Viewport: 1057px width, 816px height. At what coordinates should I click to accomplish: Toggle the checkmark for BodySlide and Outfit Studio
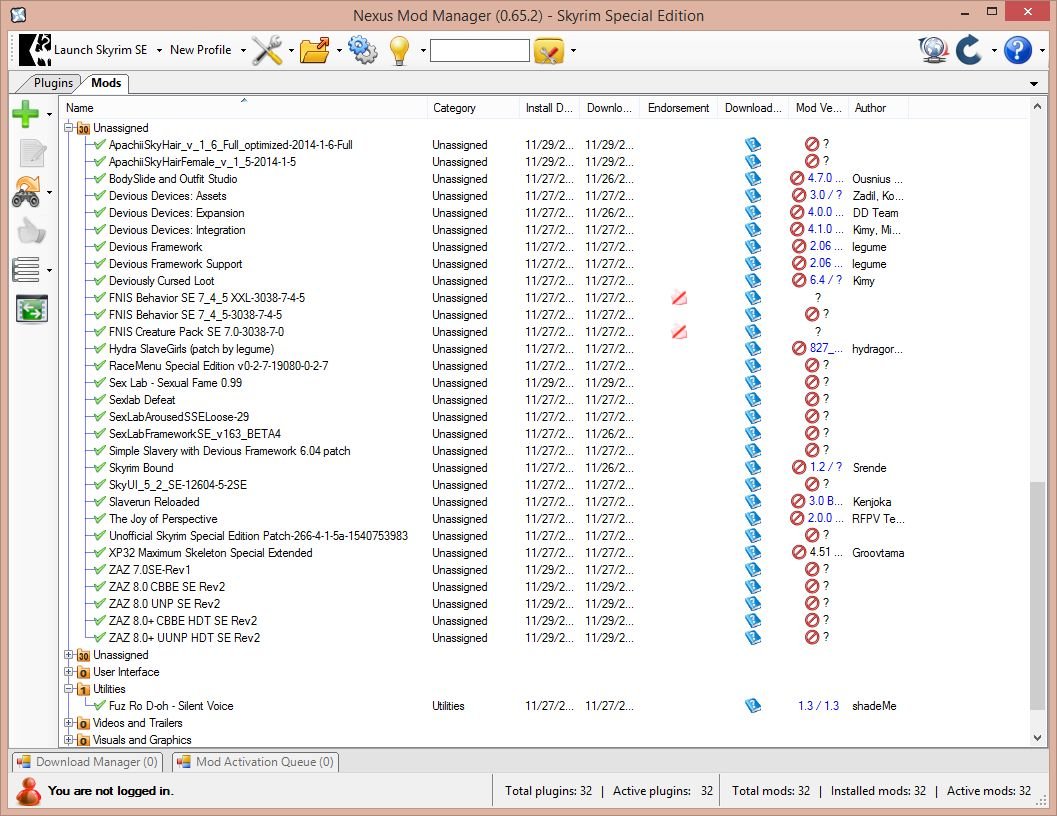[x=100, y=178]
